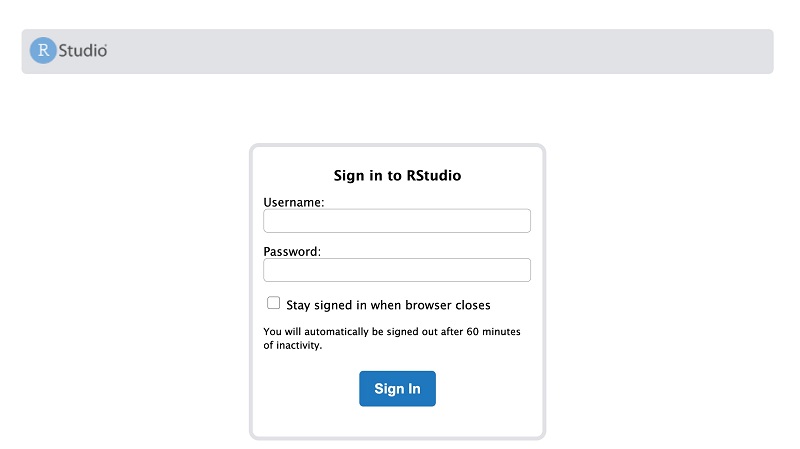Click the word "automatically" in the notice
The height and width of the screenshot is (449, 800).
click(336, 332)
